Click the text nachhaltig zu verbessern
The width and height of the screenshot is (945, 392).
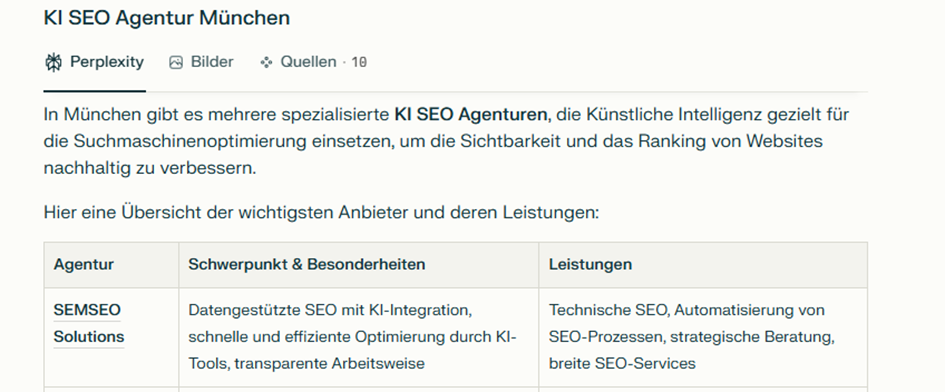point(149,168)
